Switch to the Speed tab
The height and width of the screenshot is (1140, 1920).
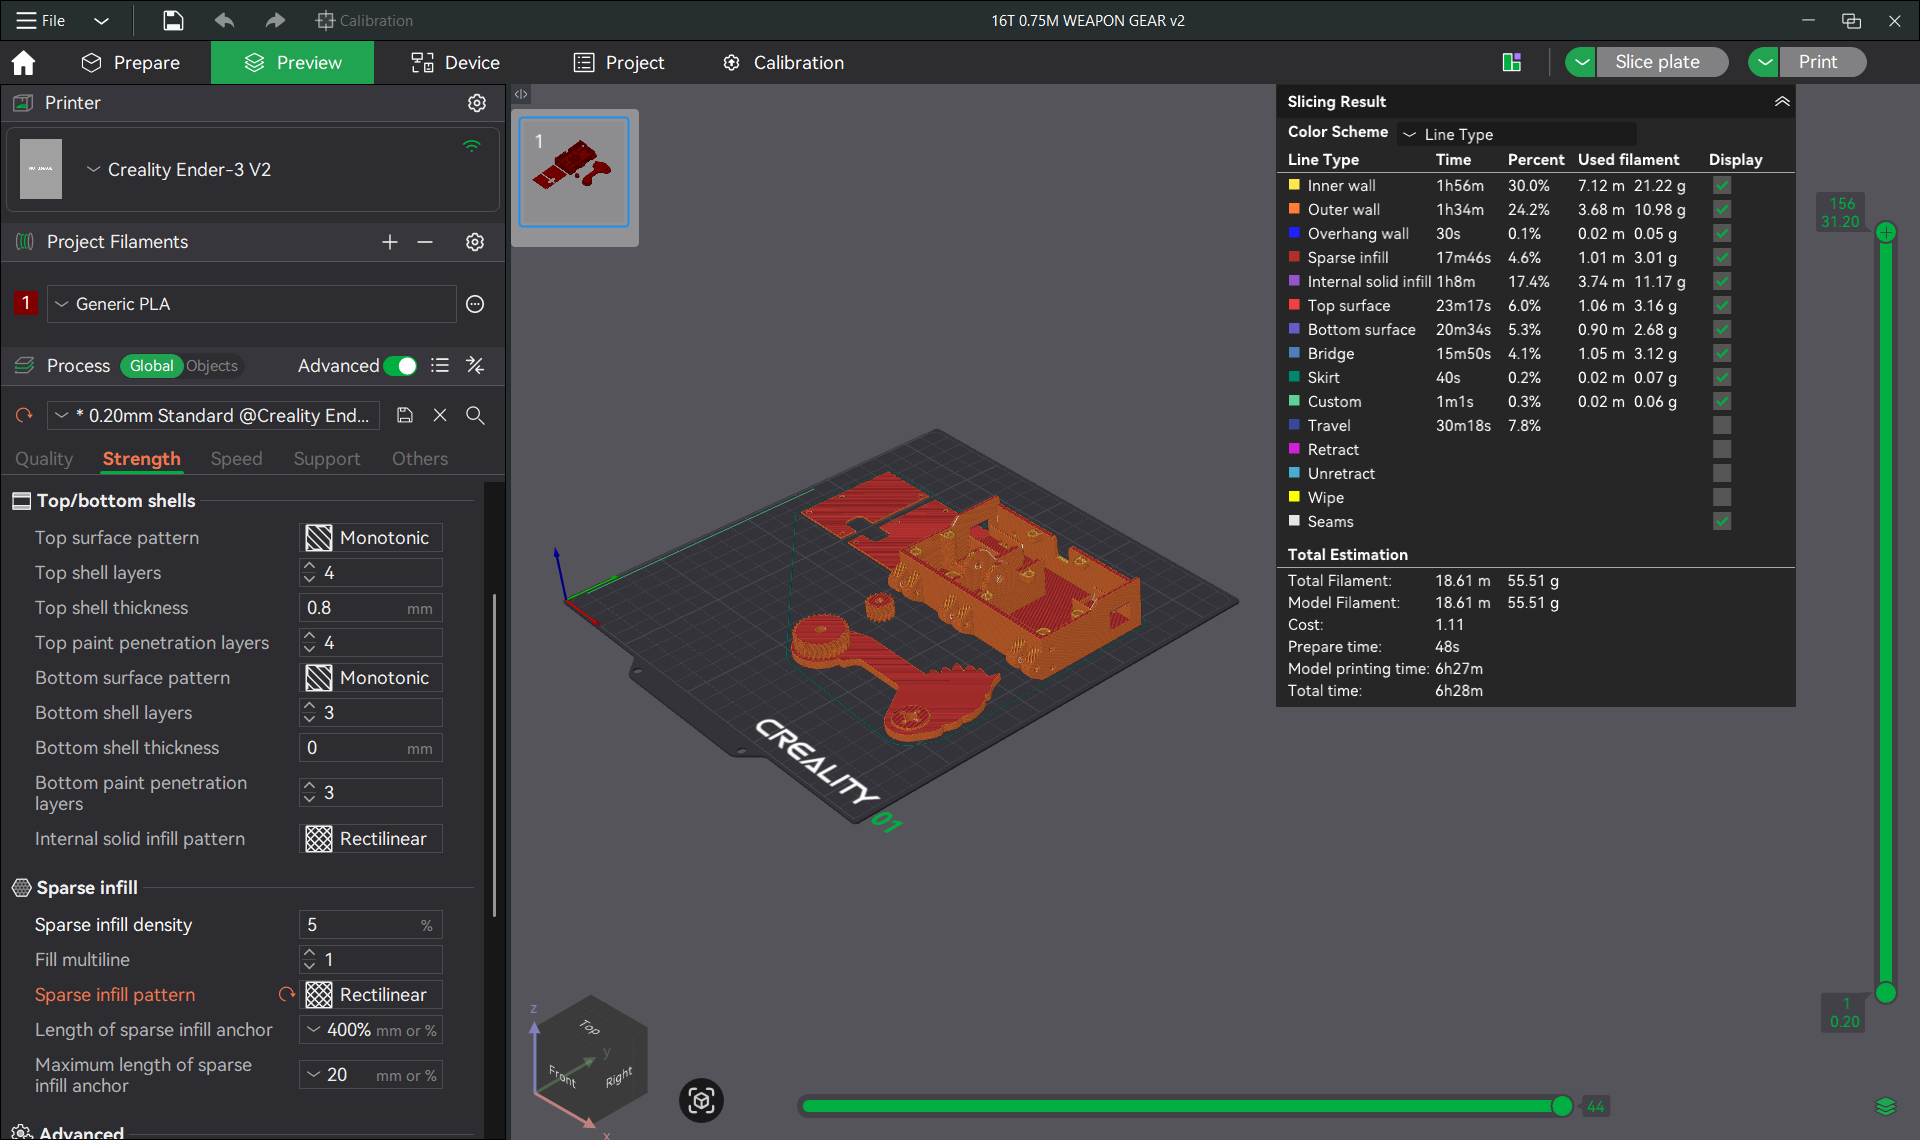[x=236, y=459]
